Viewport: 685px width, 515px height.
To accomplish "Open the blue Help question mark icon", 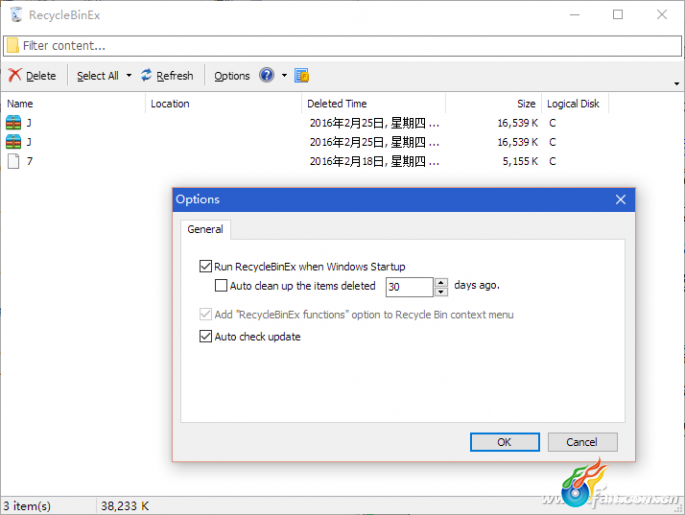I will [x=266, y=75].
